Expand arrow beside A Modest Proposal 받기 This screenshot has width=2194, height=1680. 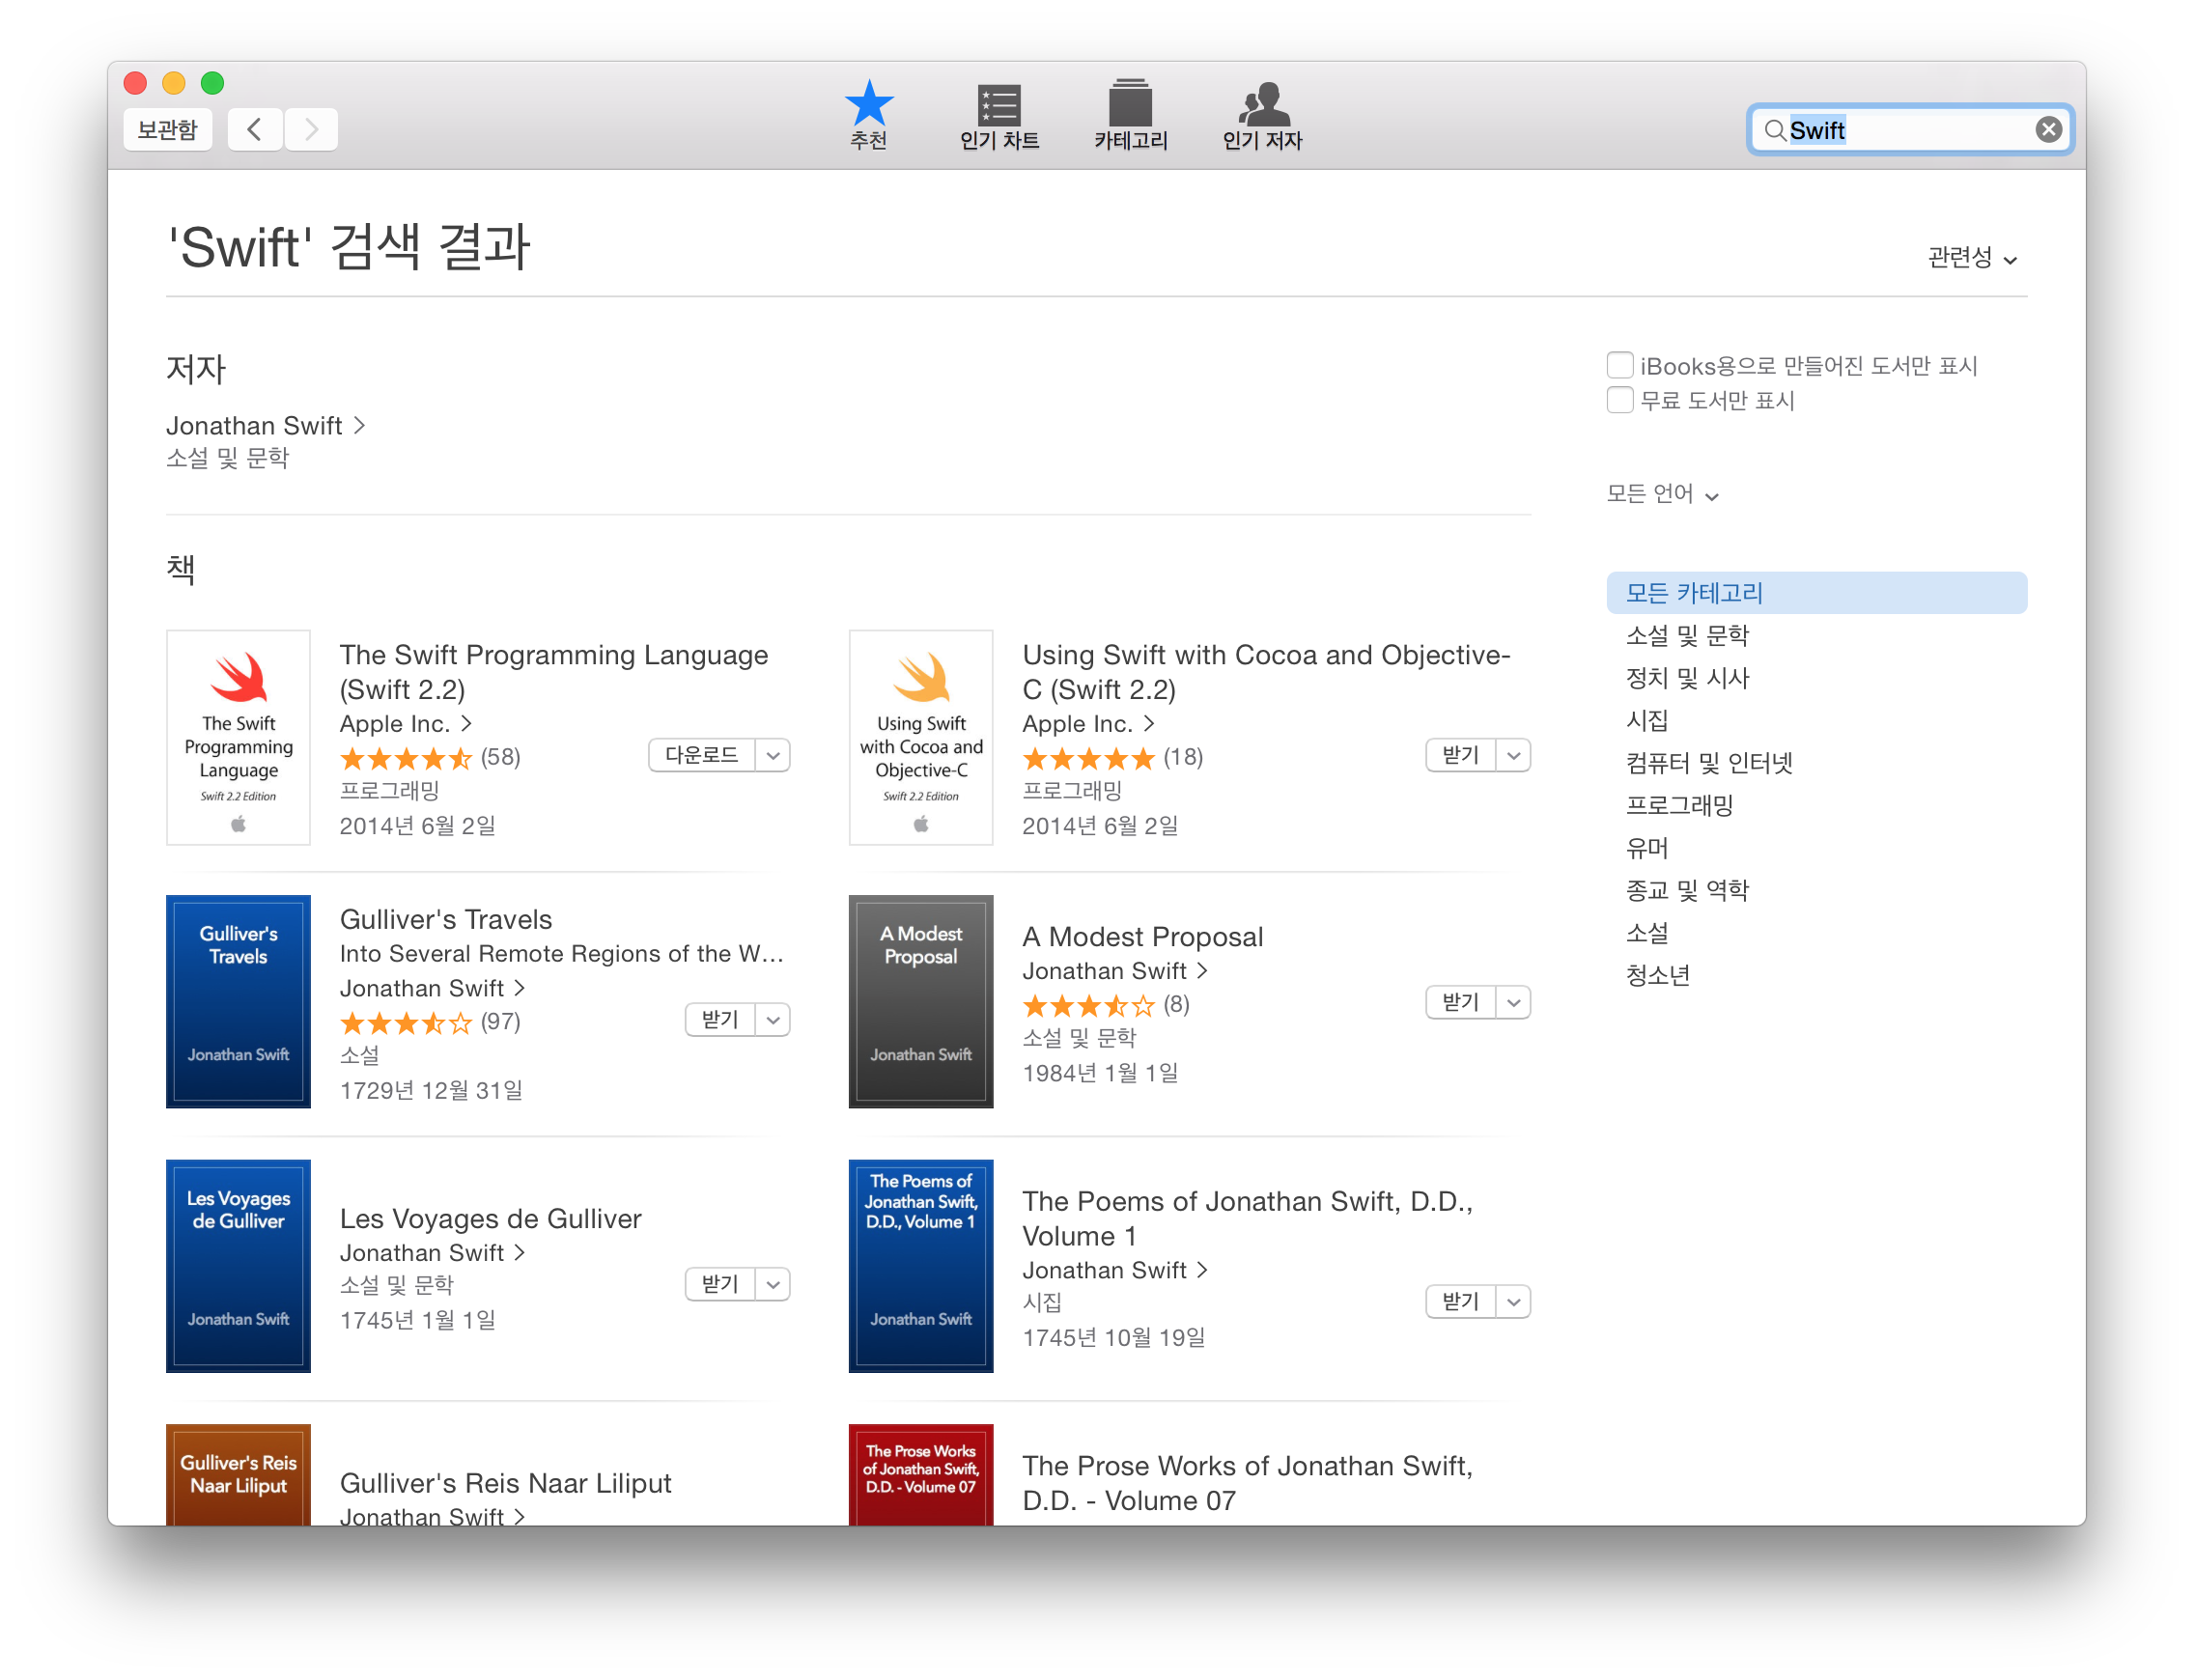(1513, 1002)
